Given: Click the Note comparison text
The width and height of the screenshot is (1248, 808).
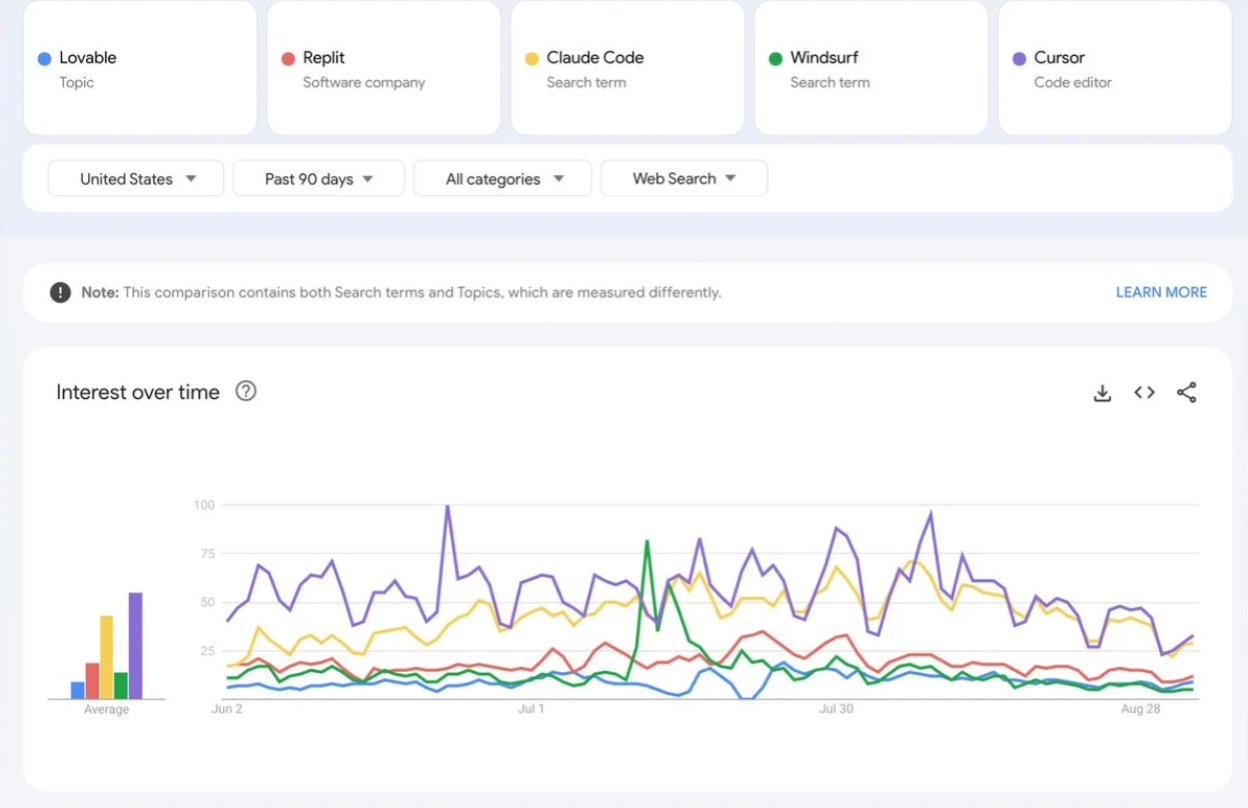Looking at the screenshot, I should pos(401,292).
